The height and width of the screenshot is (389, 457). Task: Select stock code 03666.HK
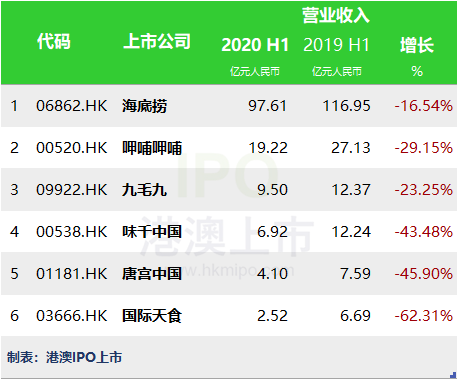[72, 316]
